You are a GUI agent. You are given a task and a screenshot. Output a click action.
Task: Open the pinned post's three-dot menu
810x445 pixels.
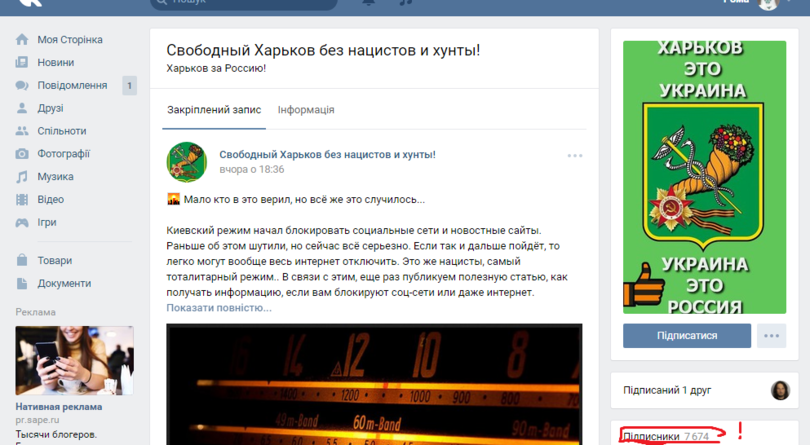pyautogui.click(x=574, y=156)
